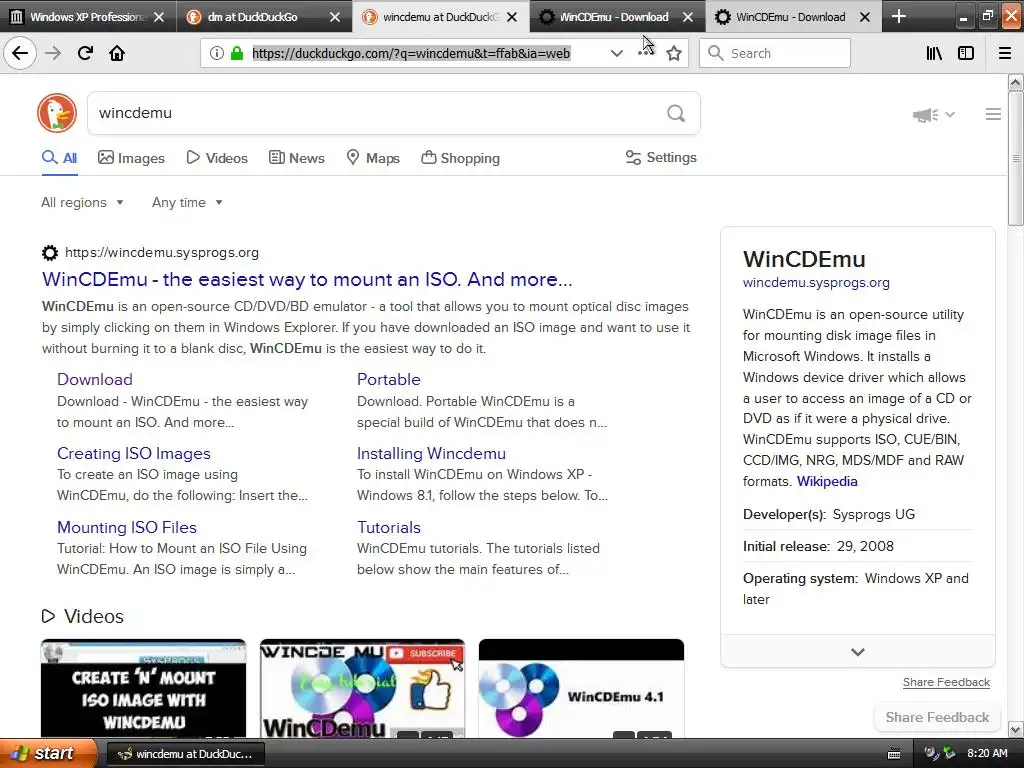Image resolution: width=1024 pixels, height=768 pixels.
Task: Submit search with the magnifier icon
Action: click(676, 113)
